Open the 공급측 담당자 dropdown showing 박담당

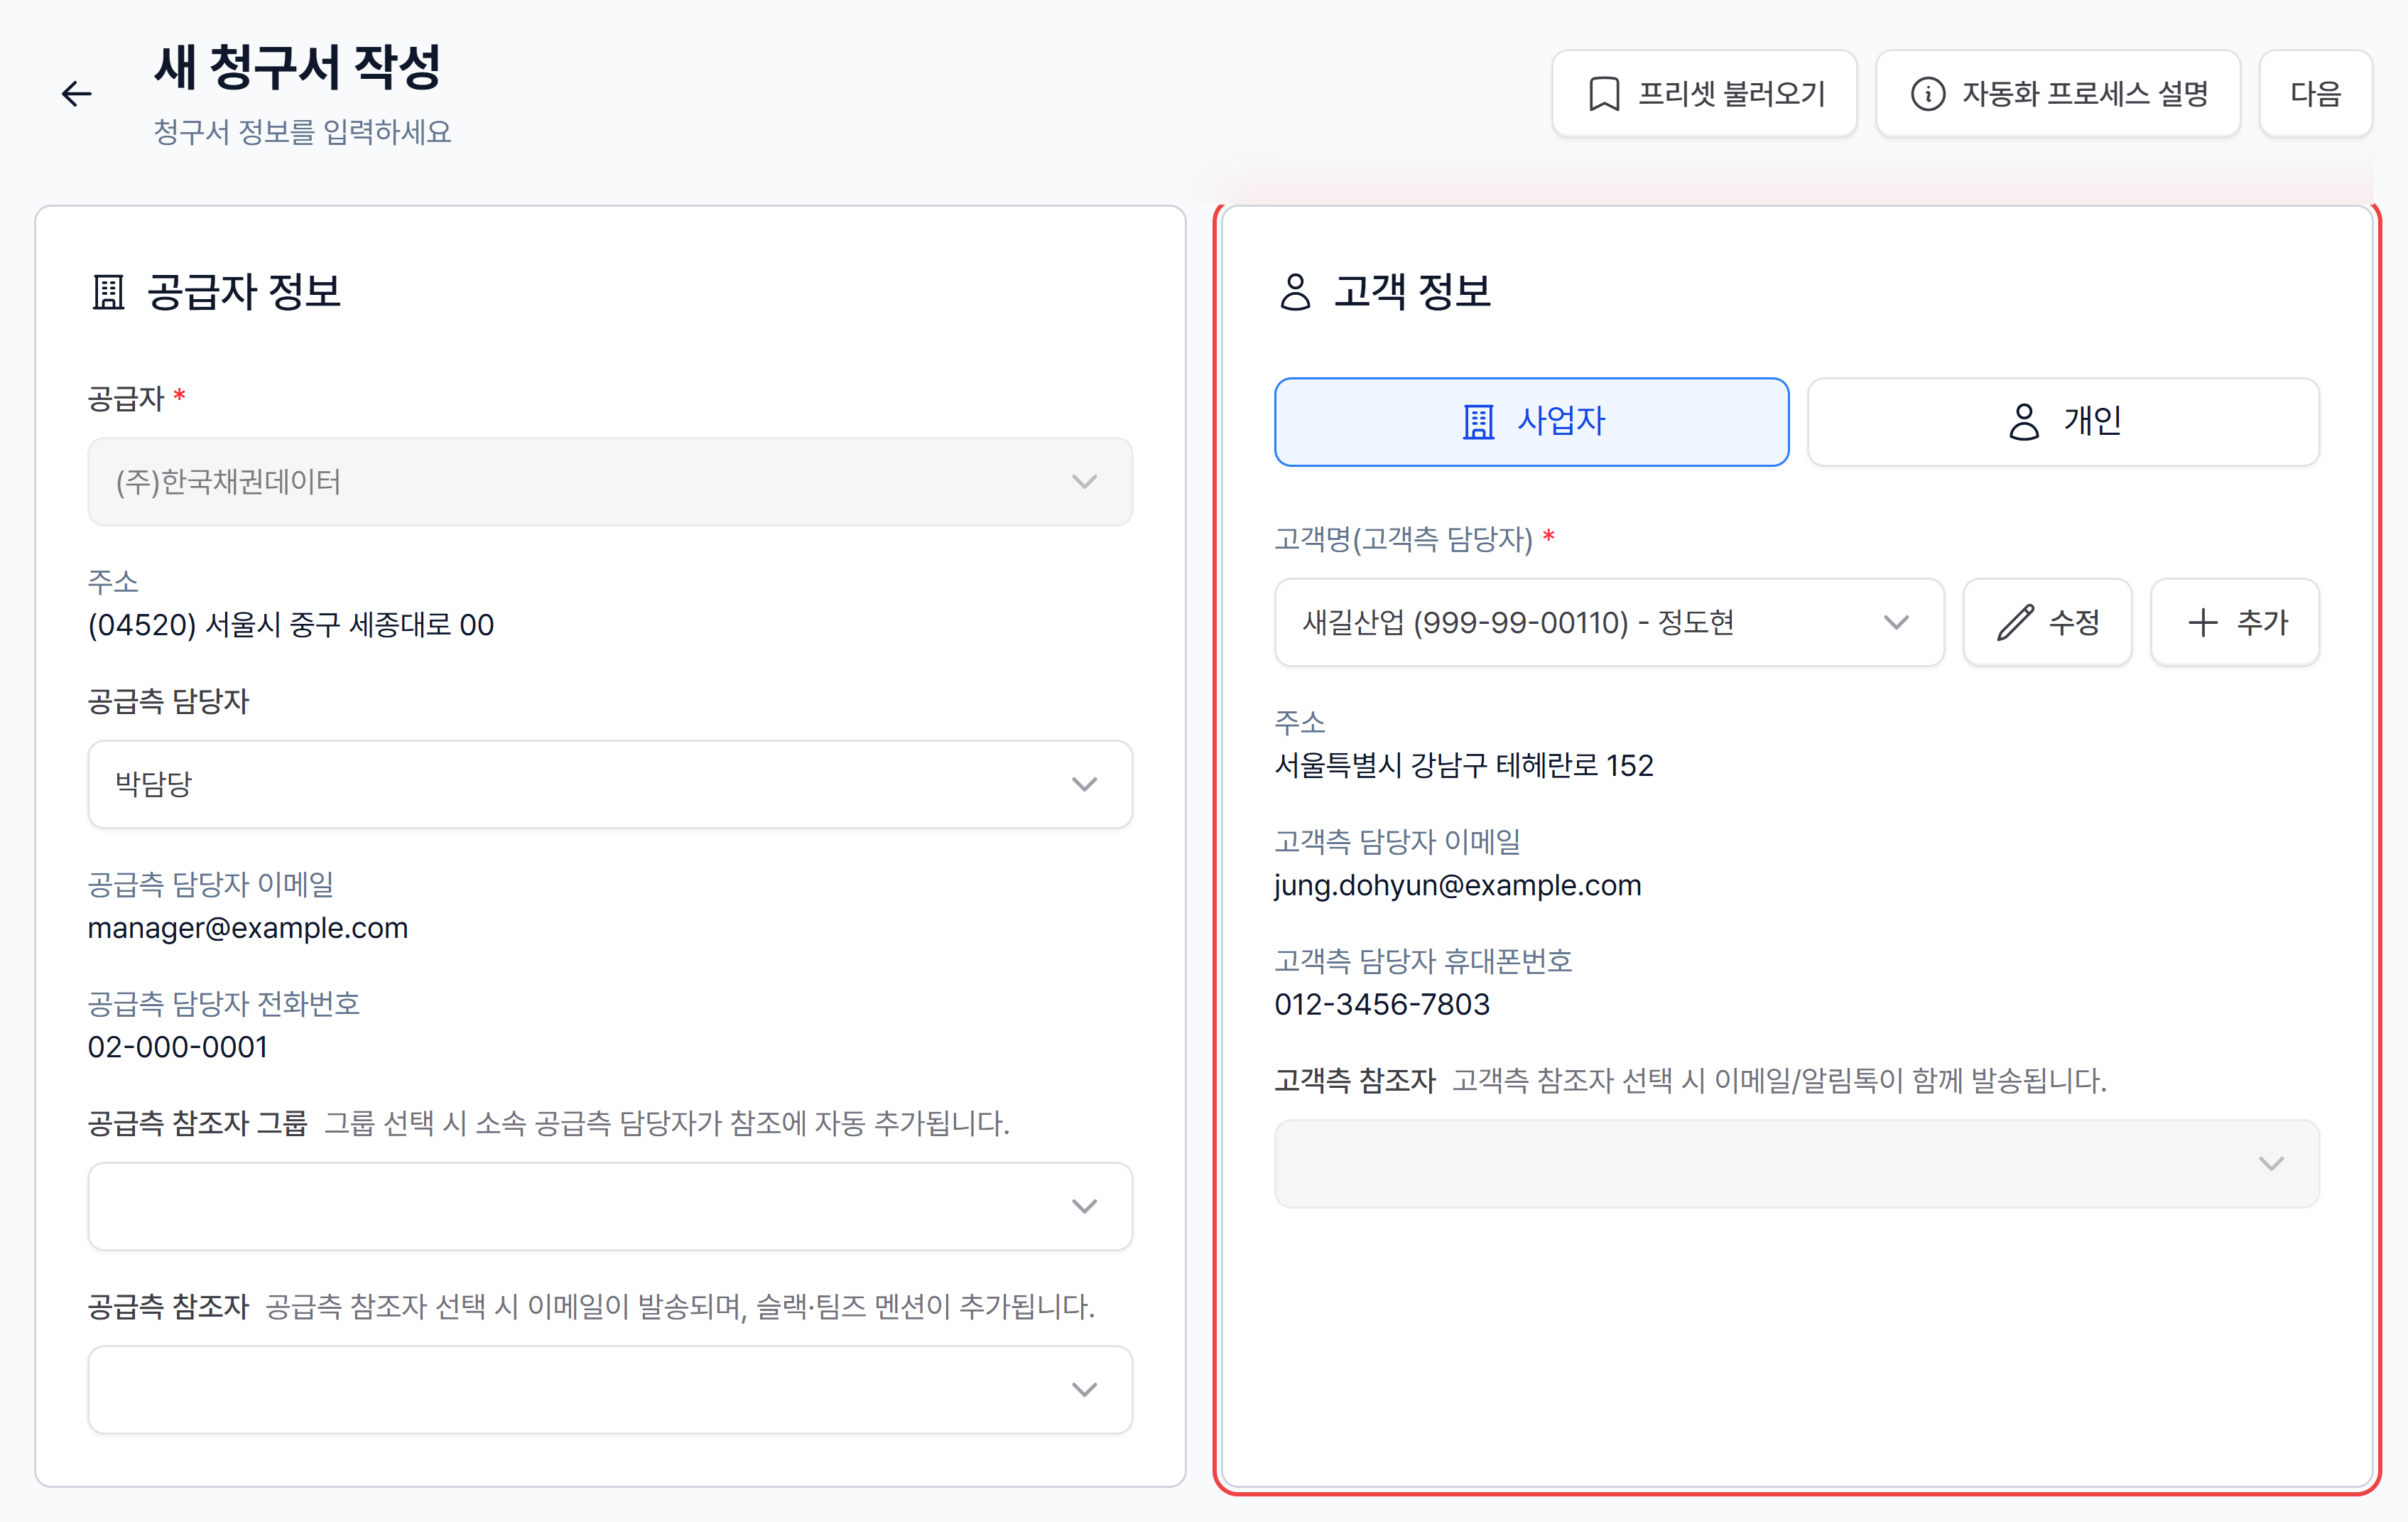[x=610, y=784]
